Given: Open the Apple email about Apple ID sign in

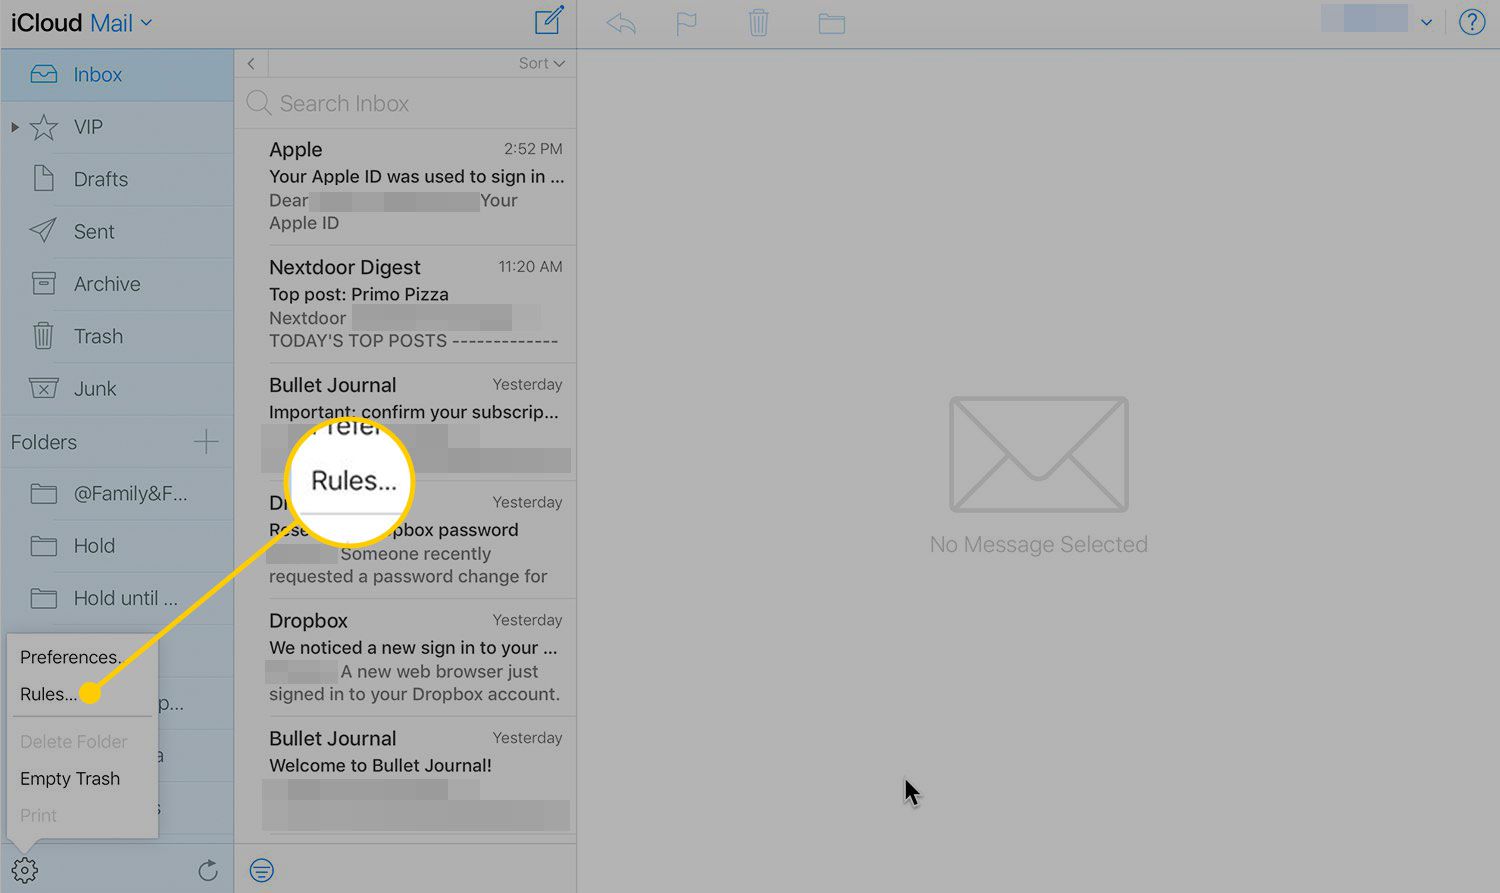Looking at the screenshot, I should point(405,187).
